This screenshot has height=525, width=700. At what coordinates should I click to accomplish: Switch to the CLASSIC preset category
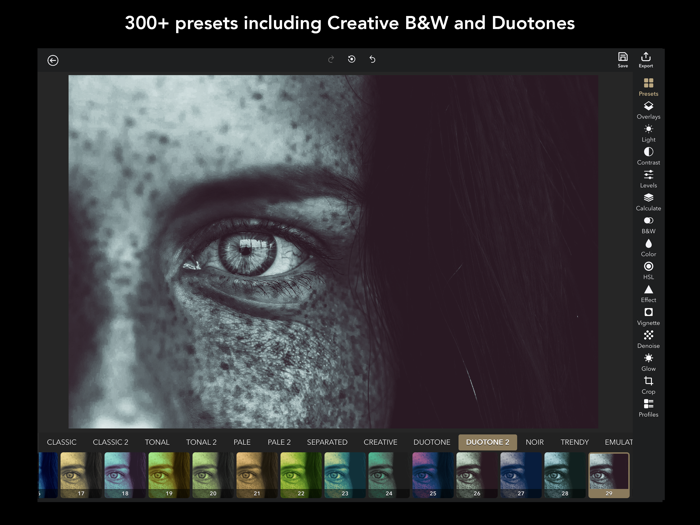coord(62,442)
